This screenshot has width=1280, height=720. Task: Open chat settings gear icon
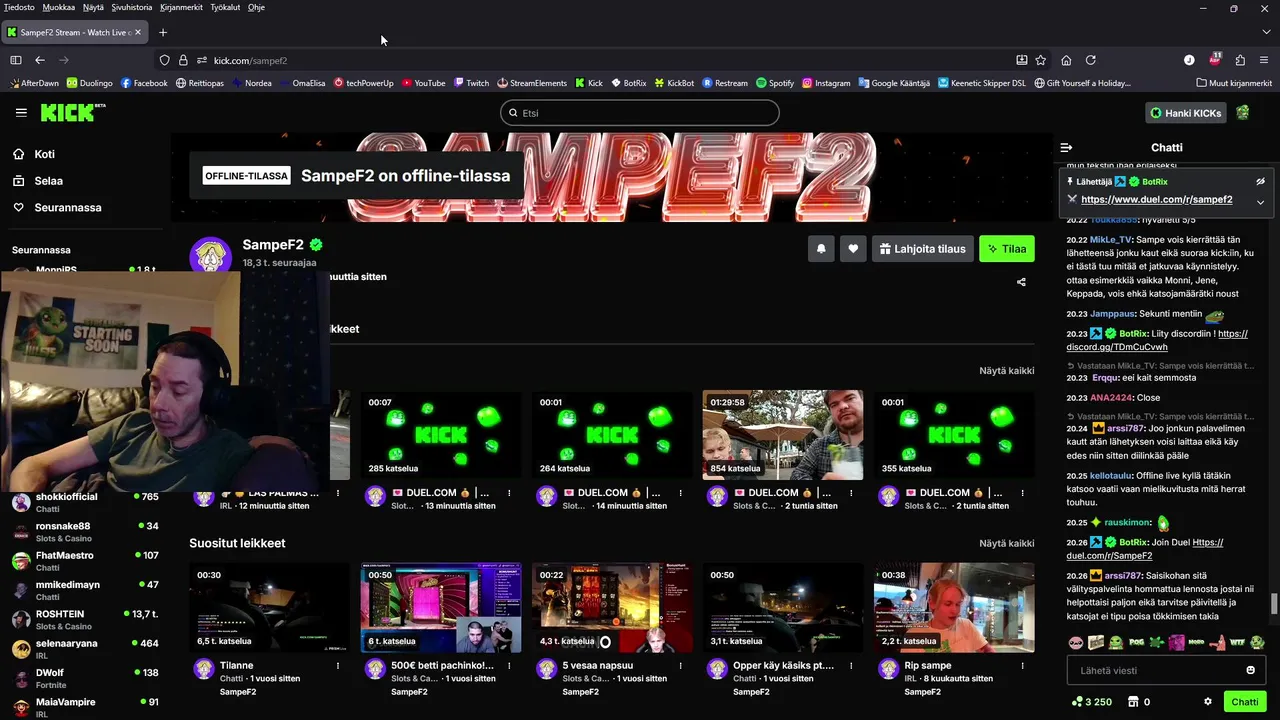click(x=1208, y=702)
